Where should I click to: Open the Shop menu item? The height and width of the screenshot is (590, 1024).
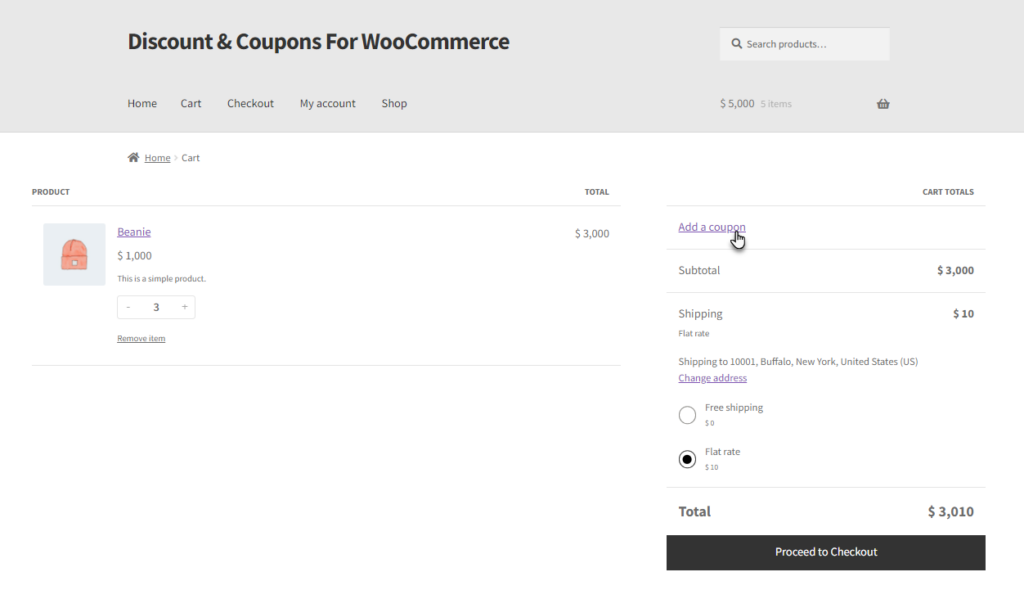coord(394,103)
